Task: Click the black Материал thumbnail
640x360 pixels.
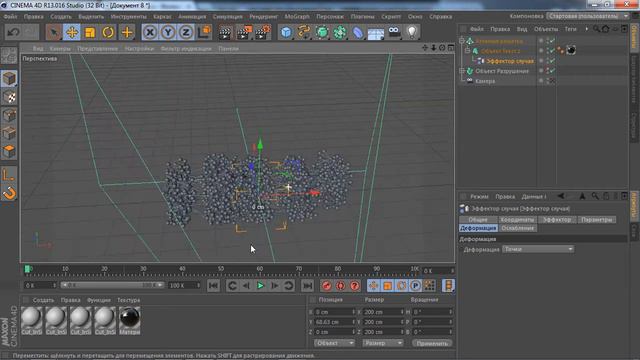Action: pyautogui.click(x=129, y=318)
